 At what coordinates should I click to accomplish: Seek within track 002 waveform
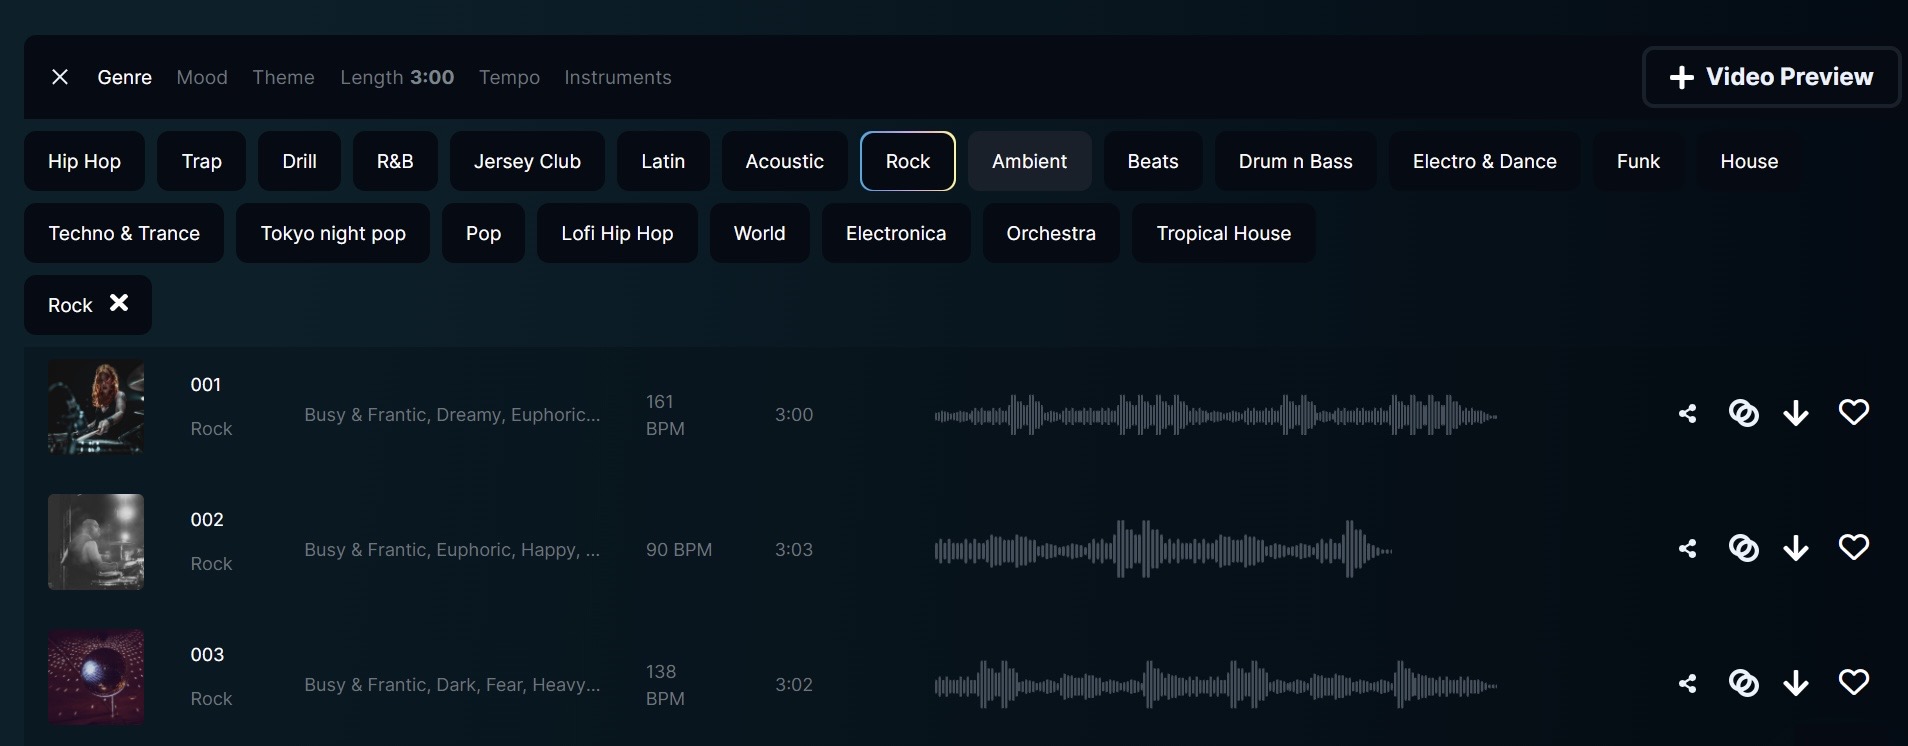tap(1162, 549)
